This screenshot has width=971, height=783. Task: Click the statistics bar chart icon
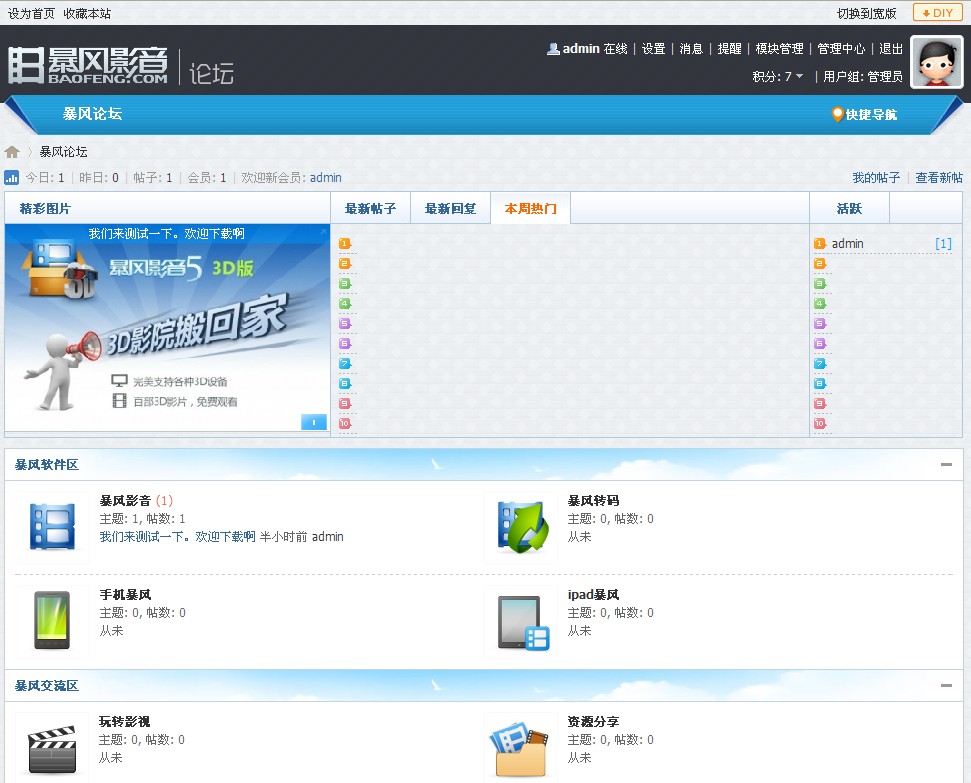[12, 178]
